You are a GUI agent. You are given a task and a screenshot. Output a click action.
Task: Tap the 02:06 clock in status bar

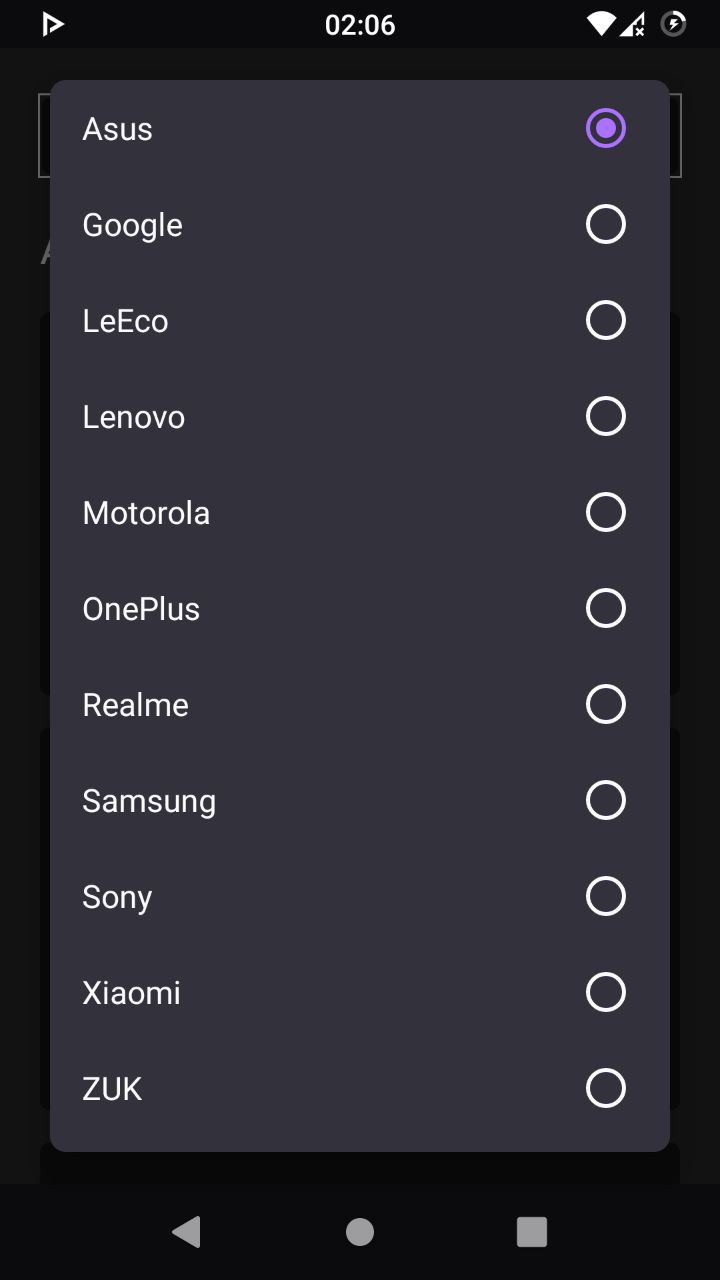360,25
